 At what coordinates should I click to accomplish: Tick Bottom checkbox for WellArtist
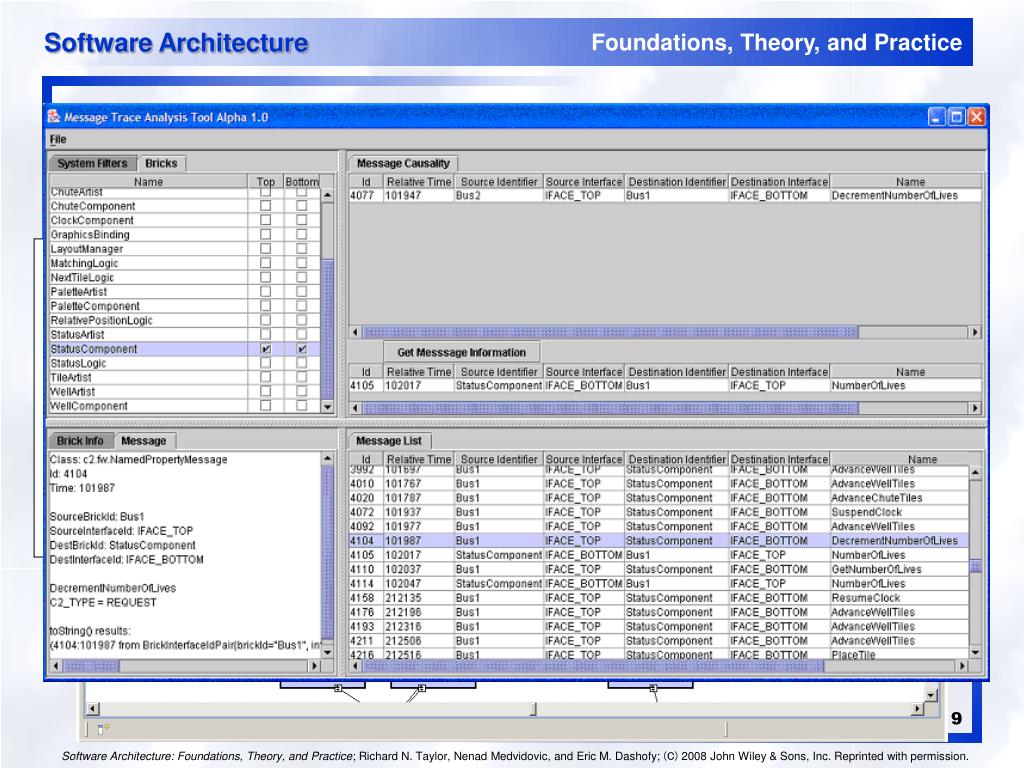(301, 392)
